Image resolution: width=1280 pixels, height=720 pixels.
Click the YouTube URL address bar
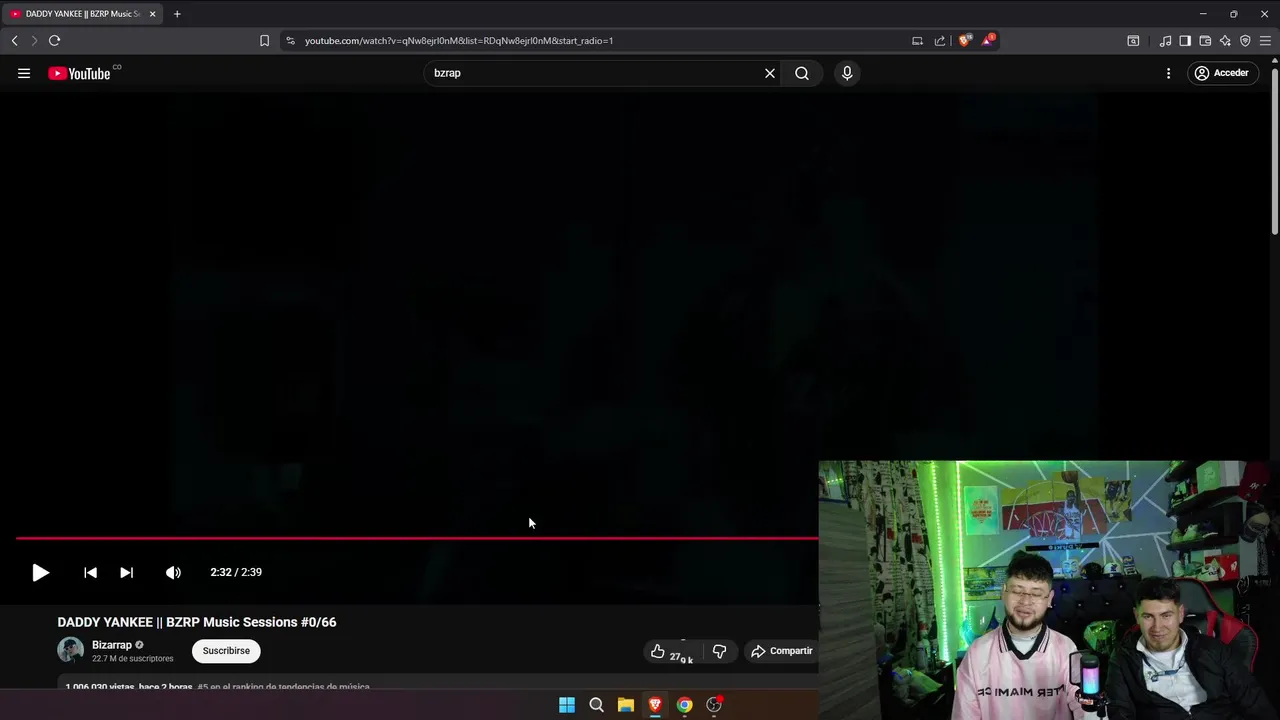coord(600,41)
